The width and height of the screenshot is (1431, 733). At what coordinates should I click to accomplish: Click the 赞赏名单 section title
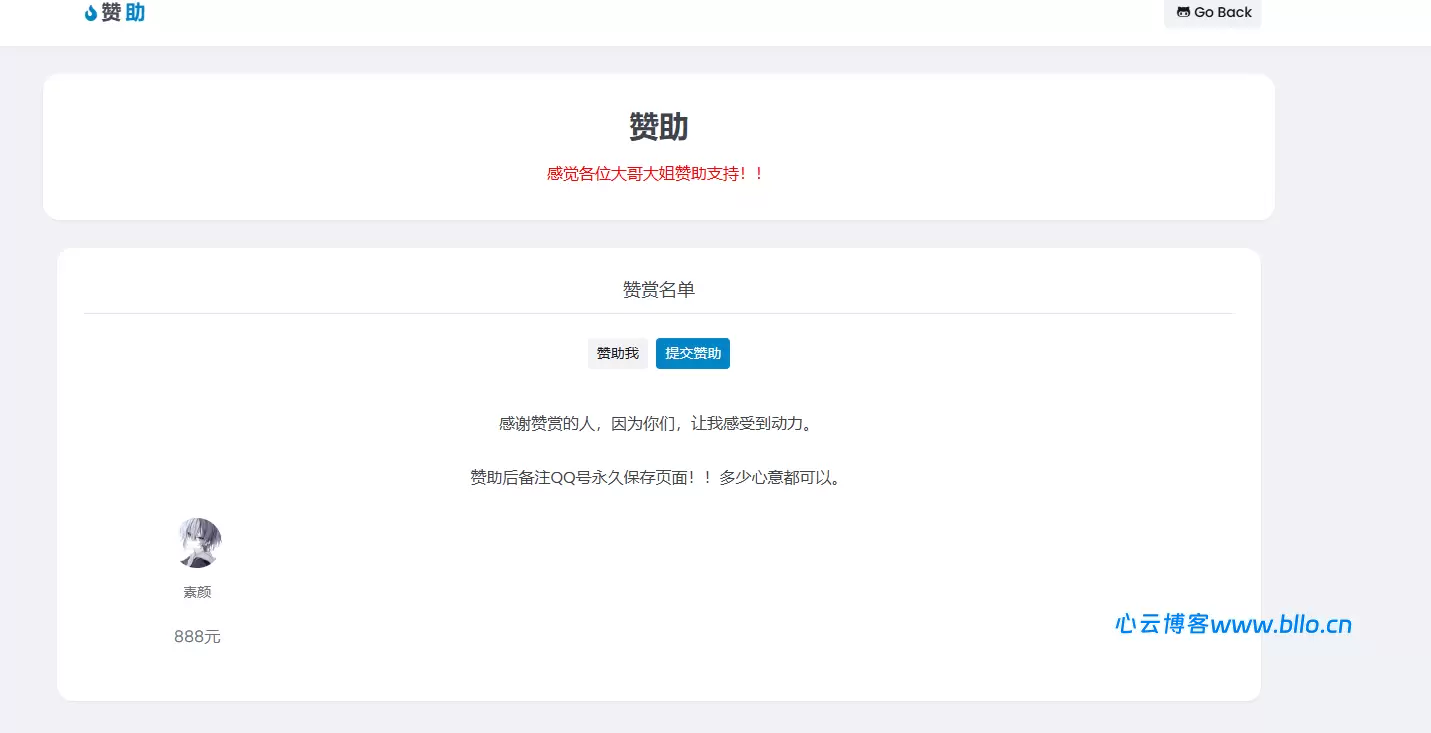658,290
